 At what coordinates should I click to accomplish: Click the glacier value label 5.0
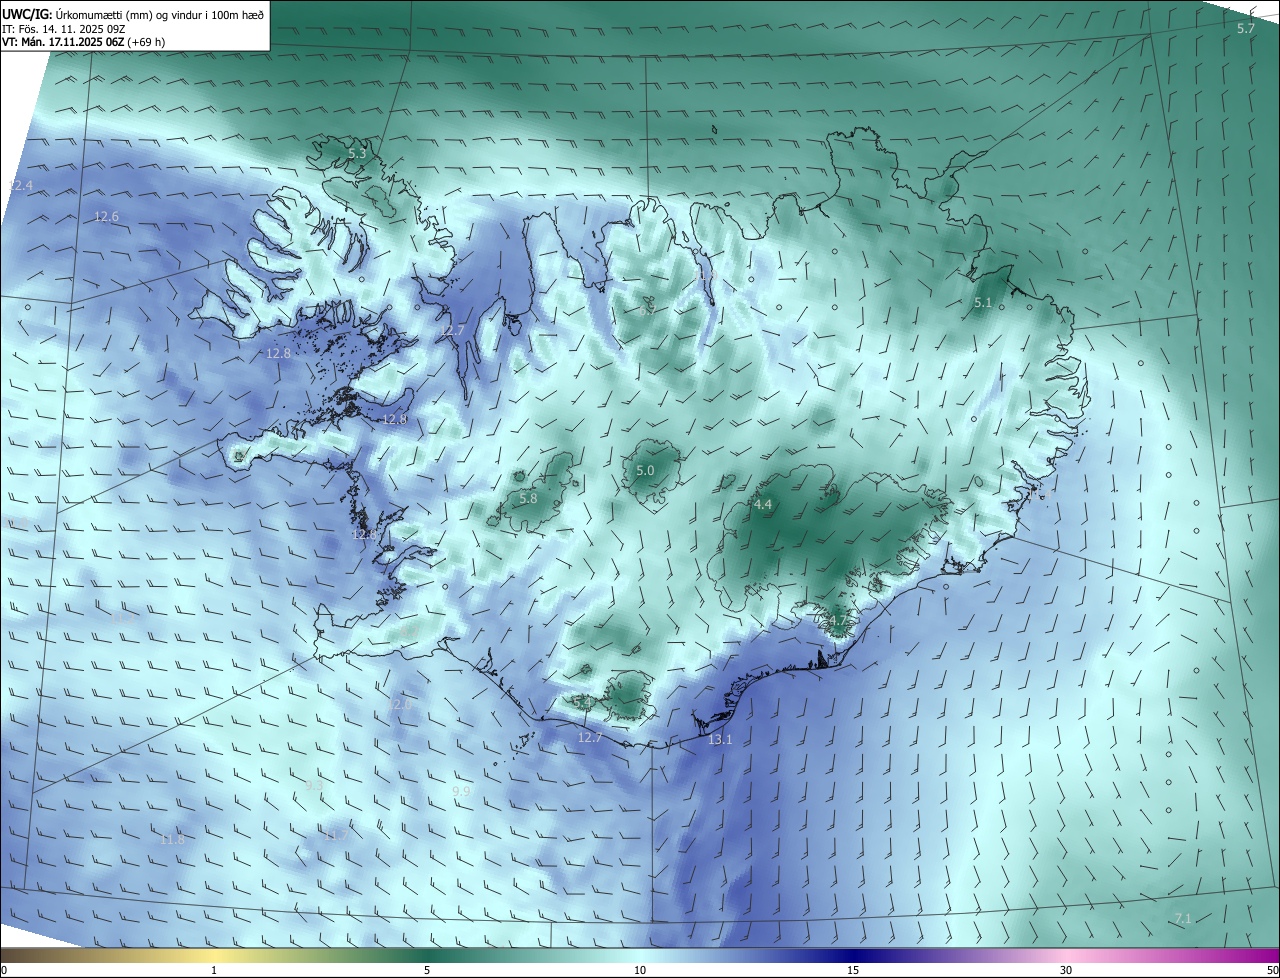pyautogui.click(x=645, y=471)
